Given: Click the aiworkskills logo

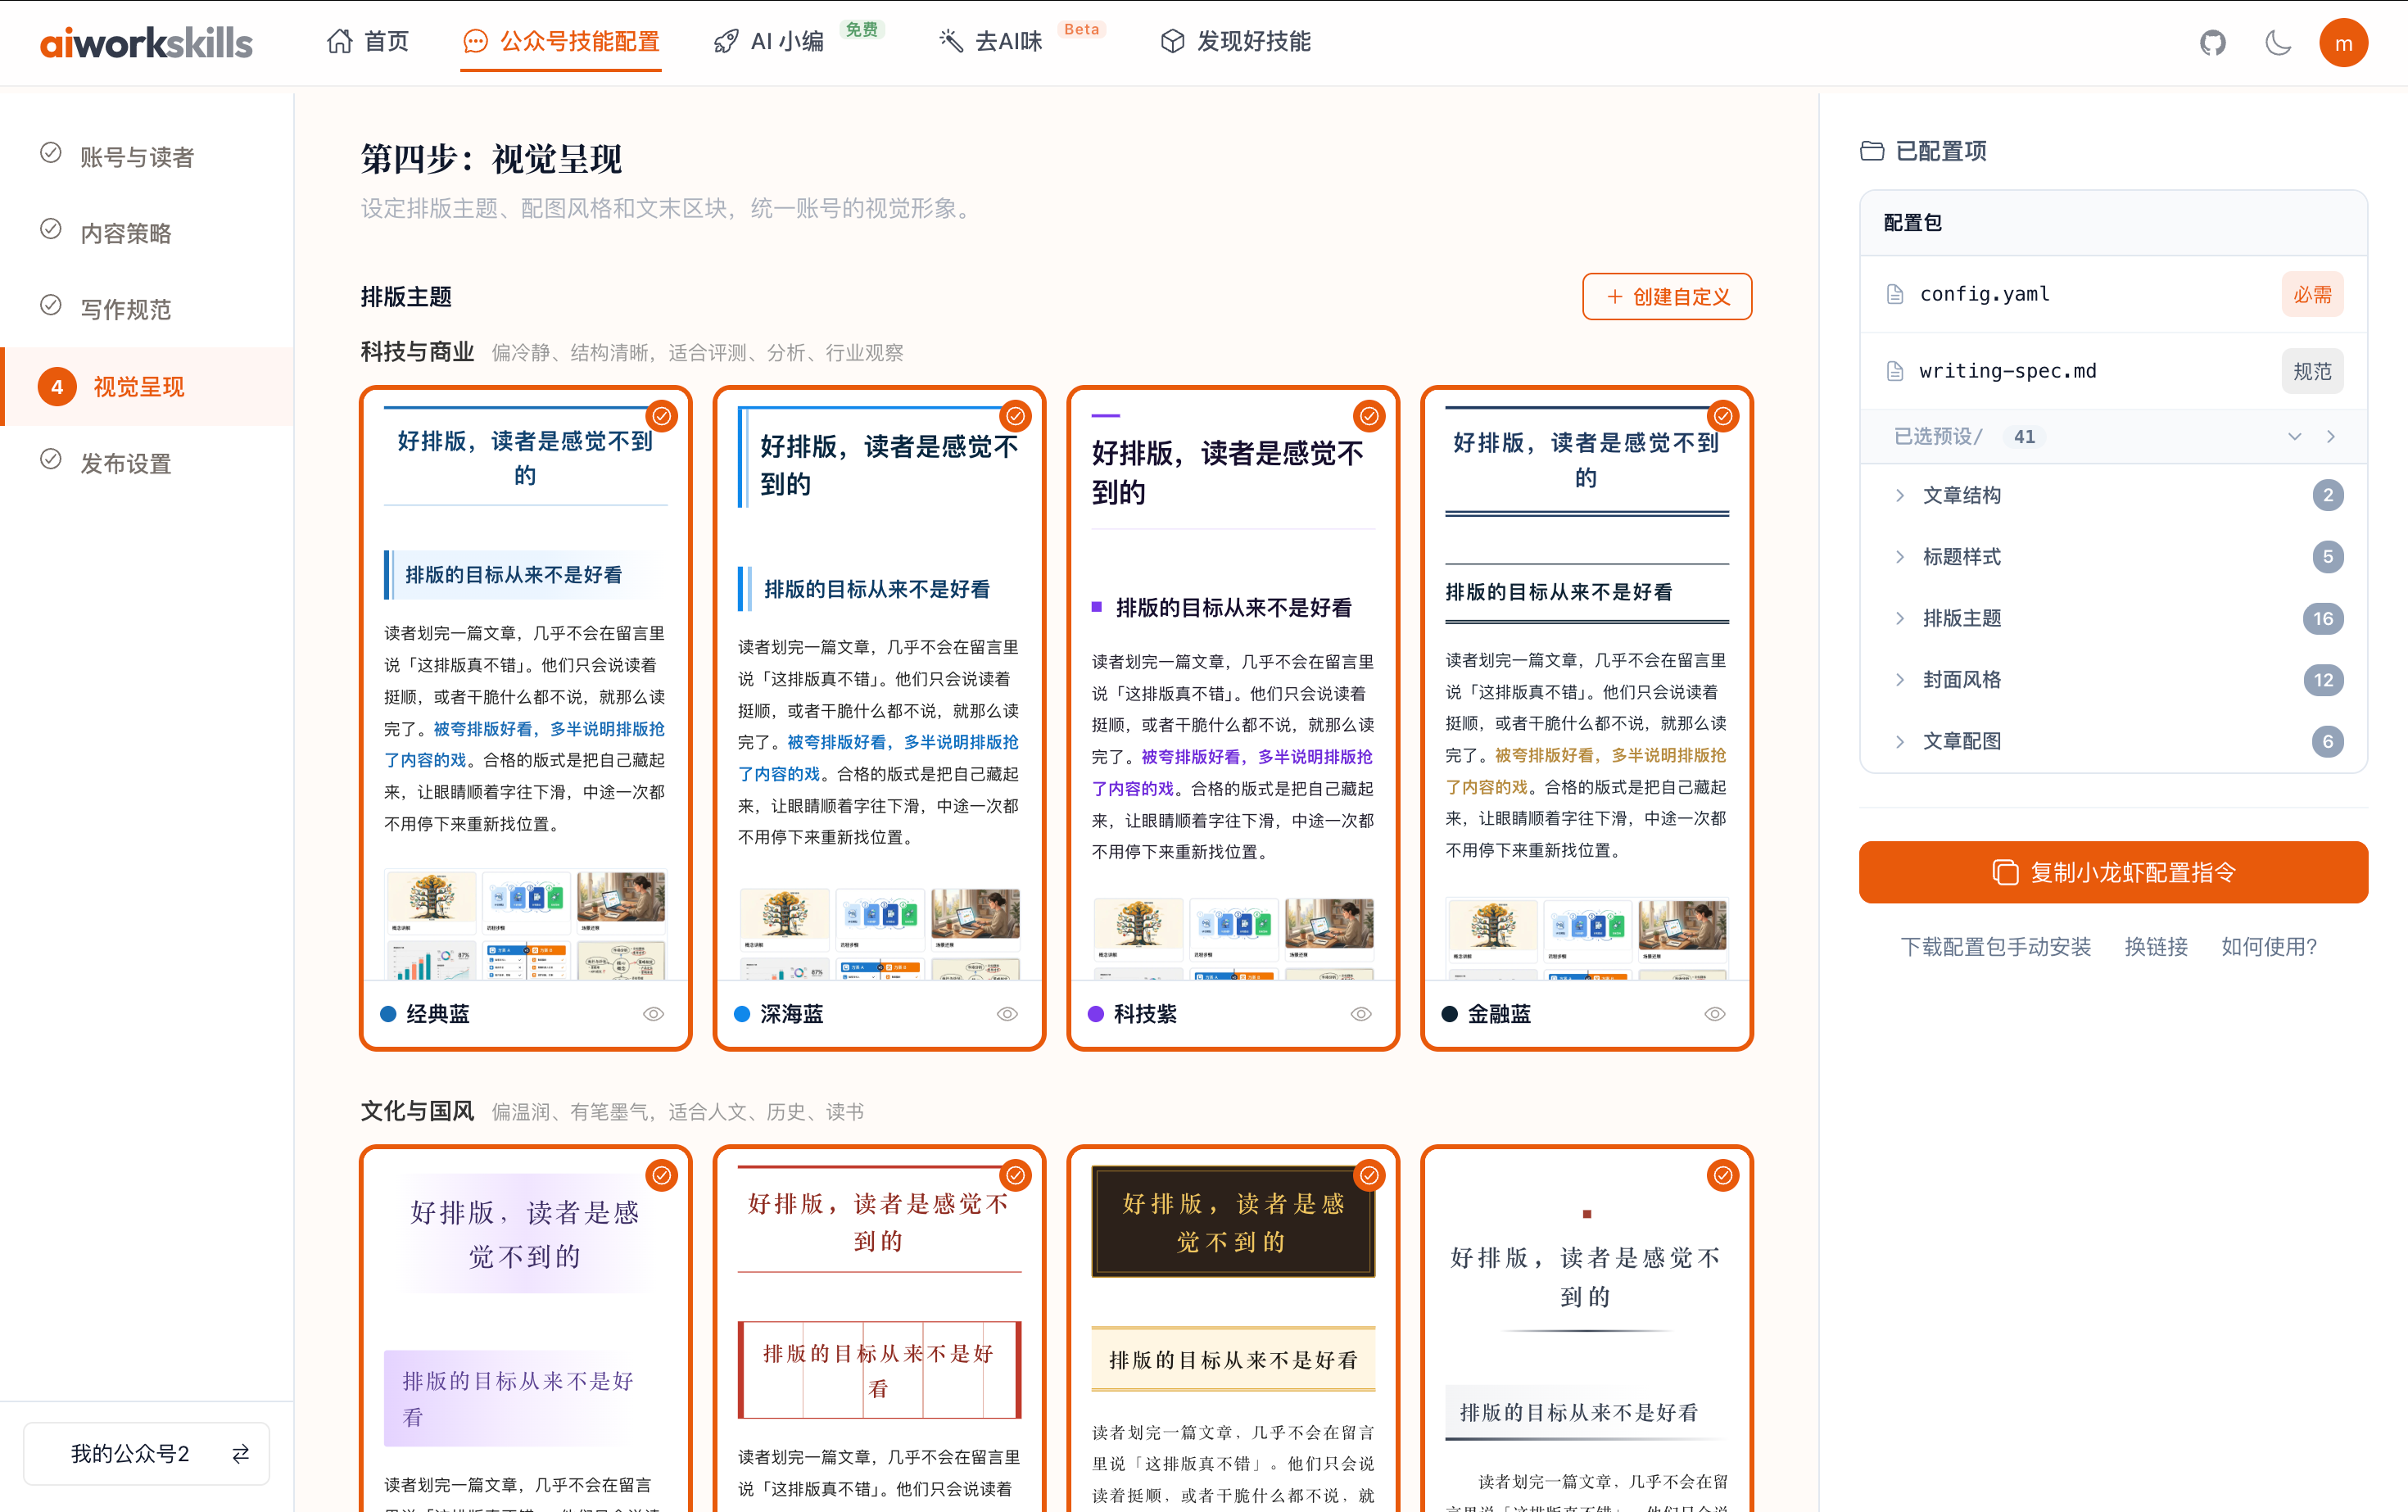Looking at the screenshot, I should (146, 42).
